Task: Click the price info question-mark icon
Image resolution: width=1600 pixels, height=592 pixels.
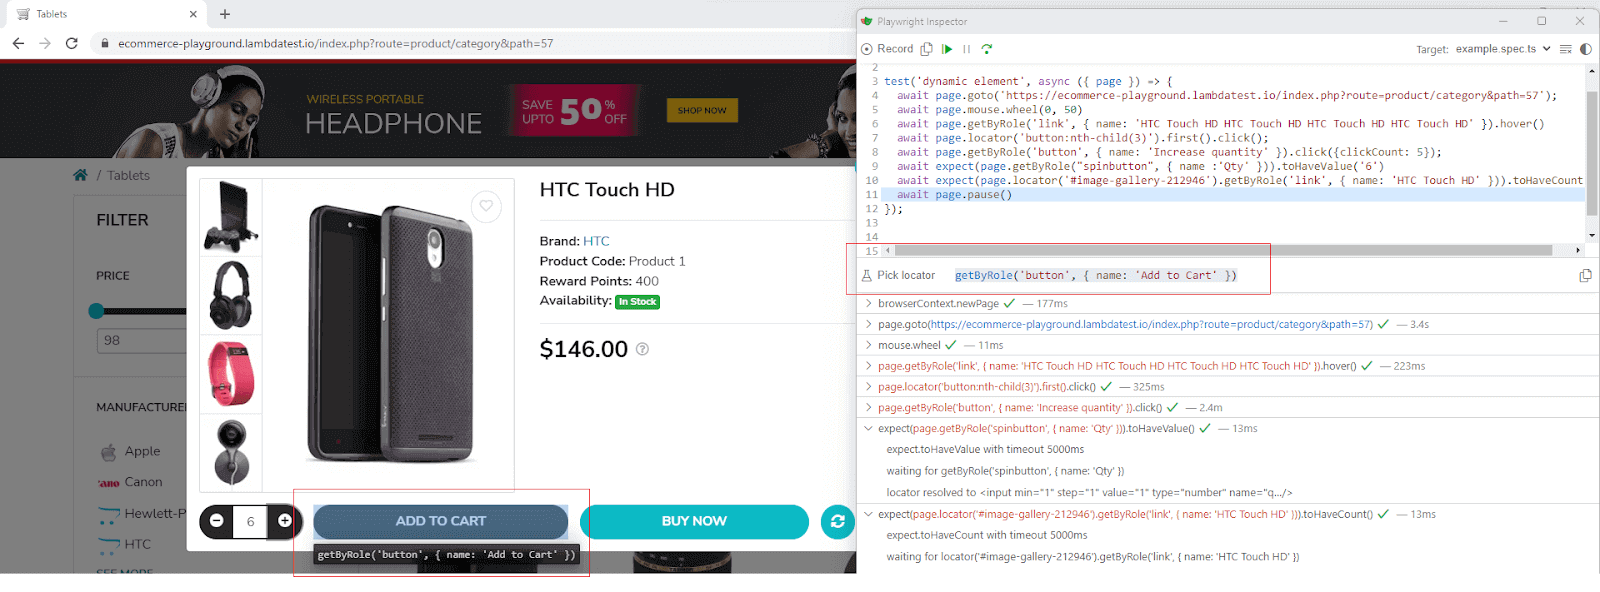Action: click(642, 349)
